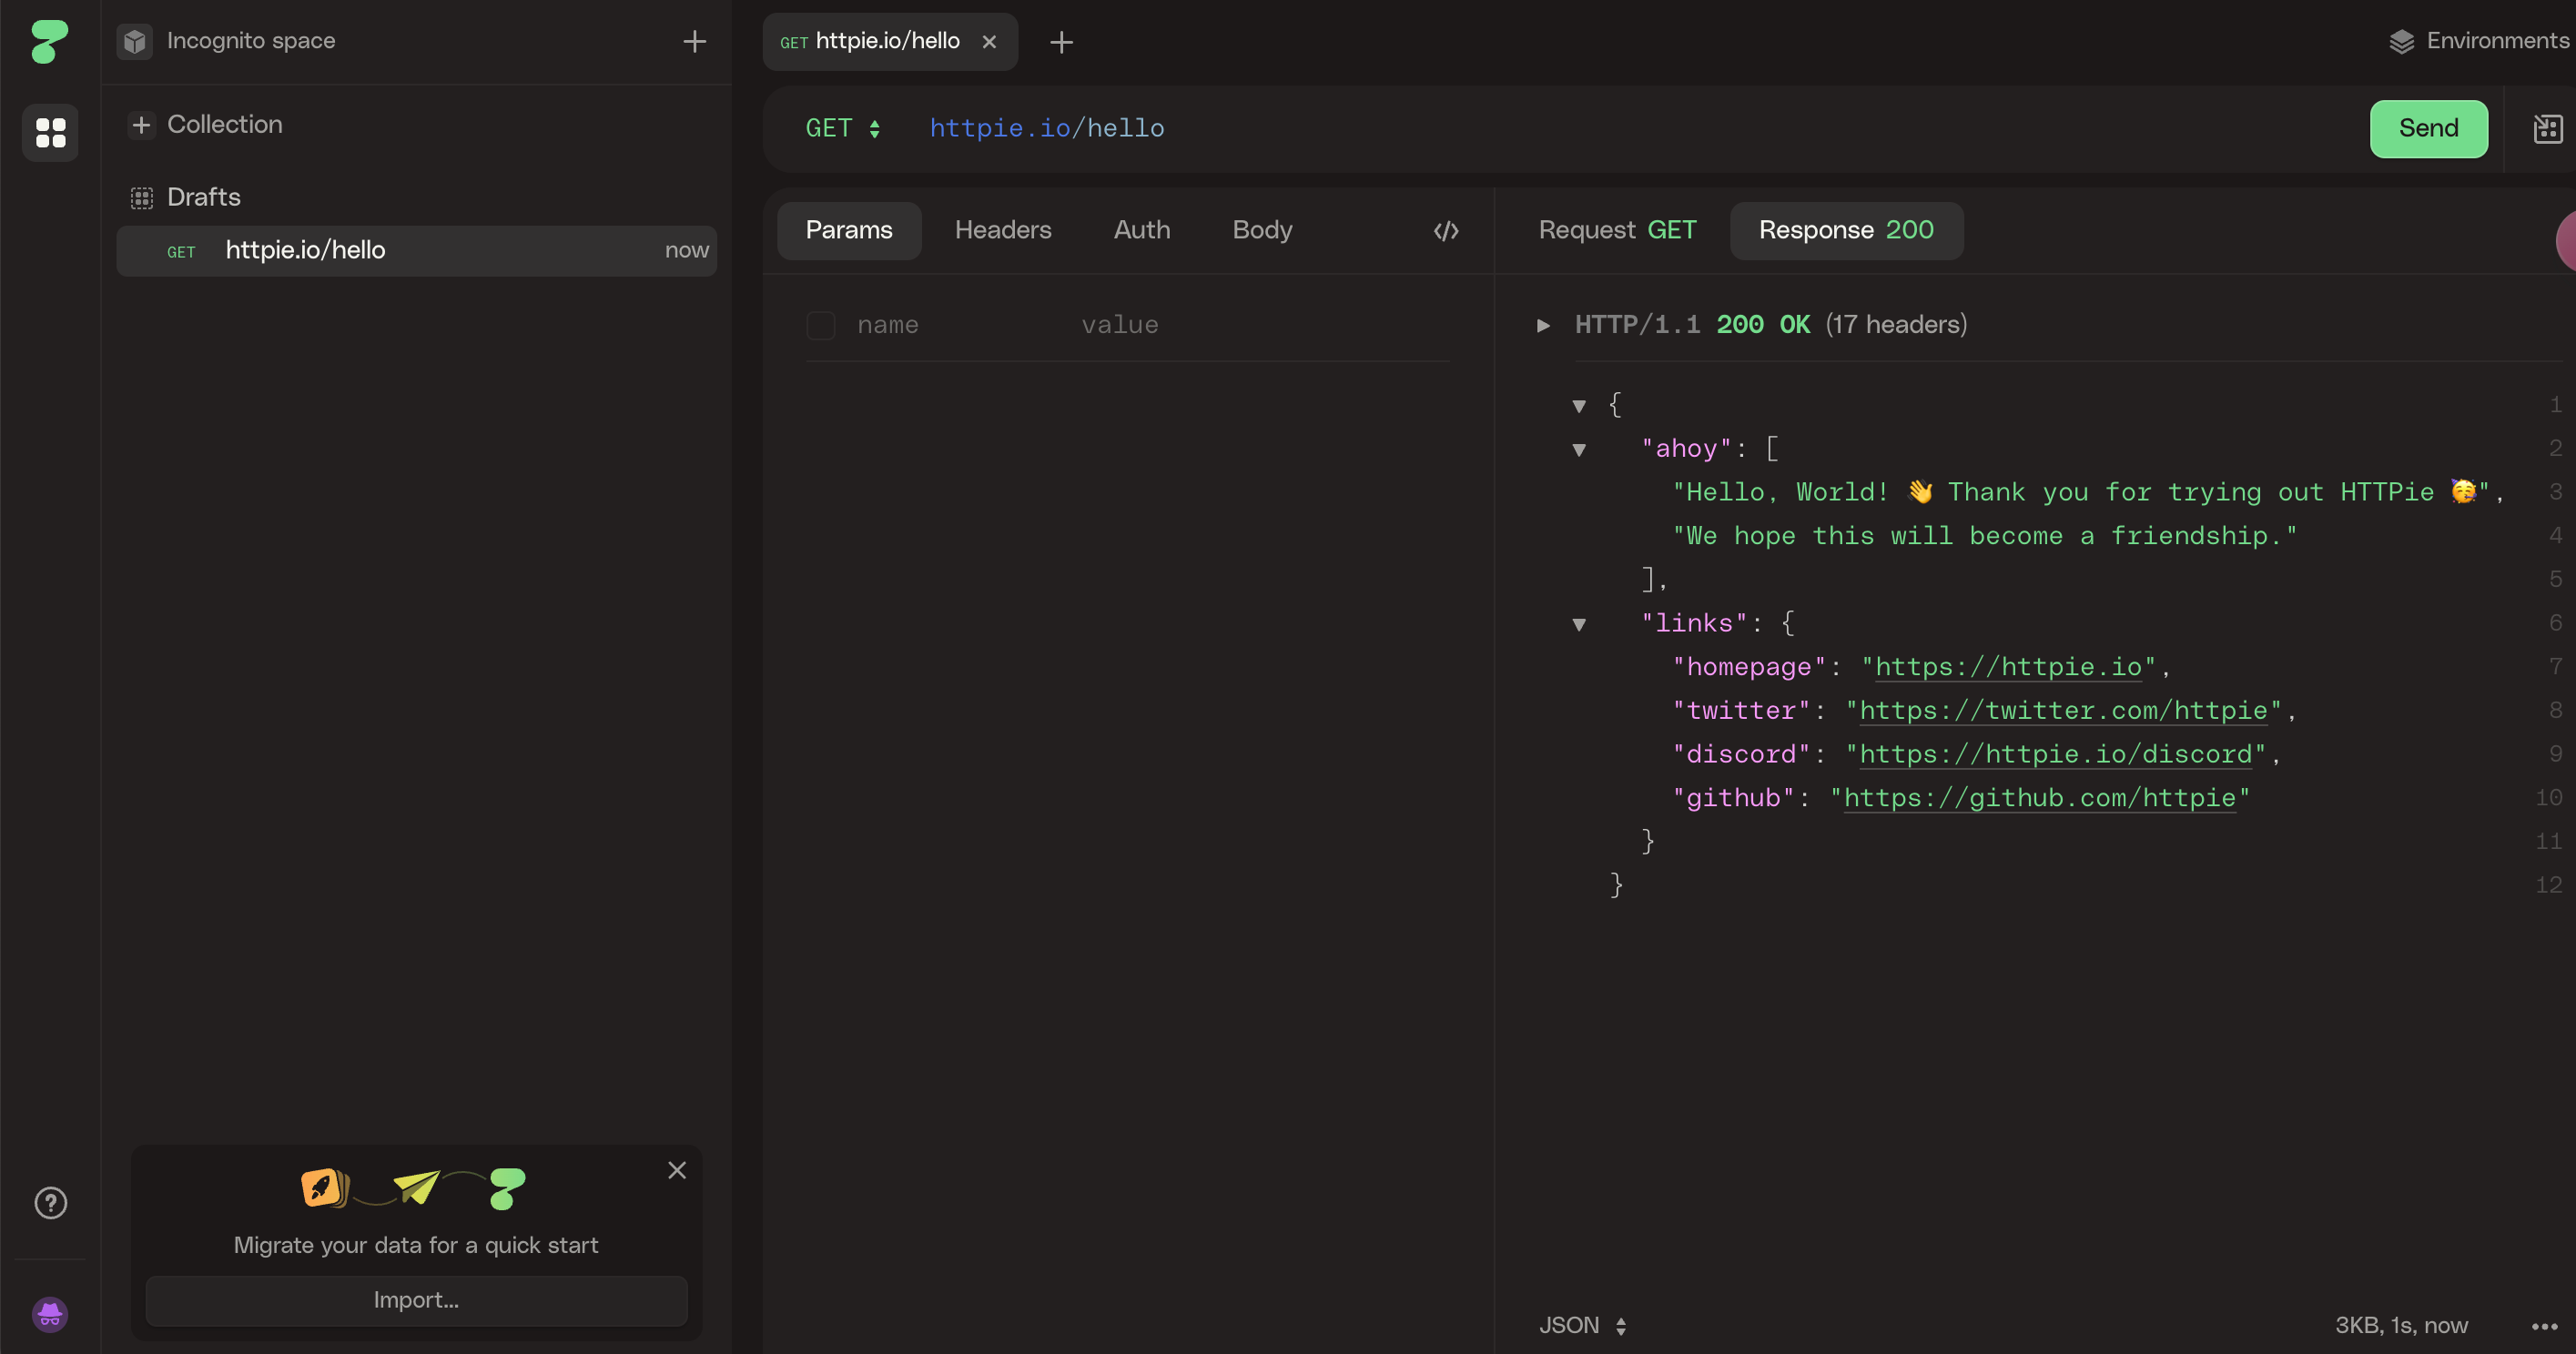Collapse the root JSON object
The width and height of the screenshot is (2576, 1354).
point(1579,406)
